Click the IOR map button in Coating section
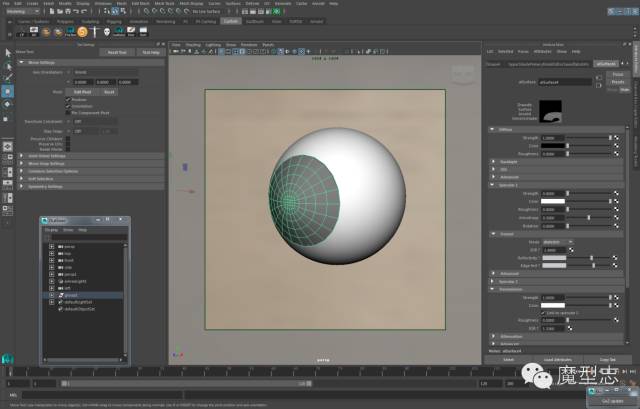 tap(571, 250)
